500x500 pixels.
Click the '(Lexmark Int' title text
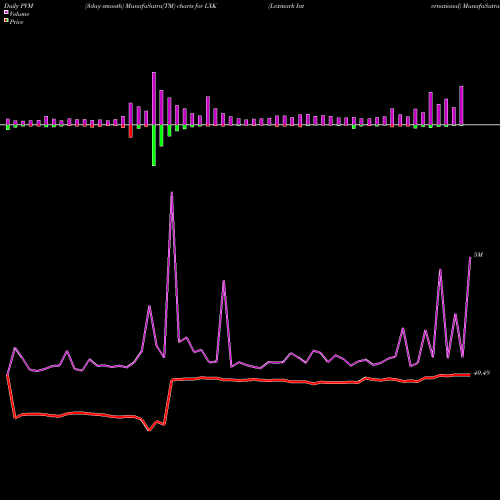(286, 6)
